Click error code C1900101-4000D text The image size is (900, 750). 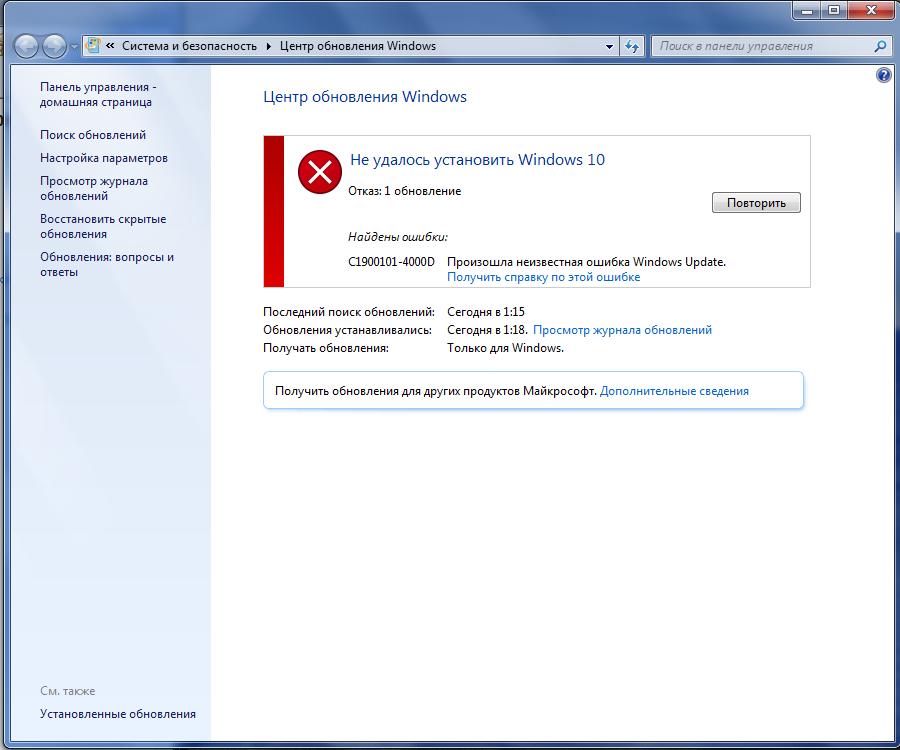[x=391, y=262]
